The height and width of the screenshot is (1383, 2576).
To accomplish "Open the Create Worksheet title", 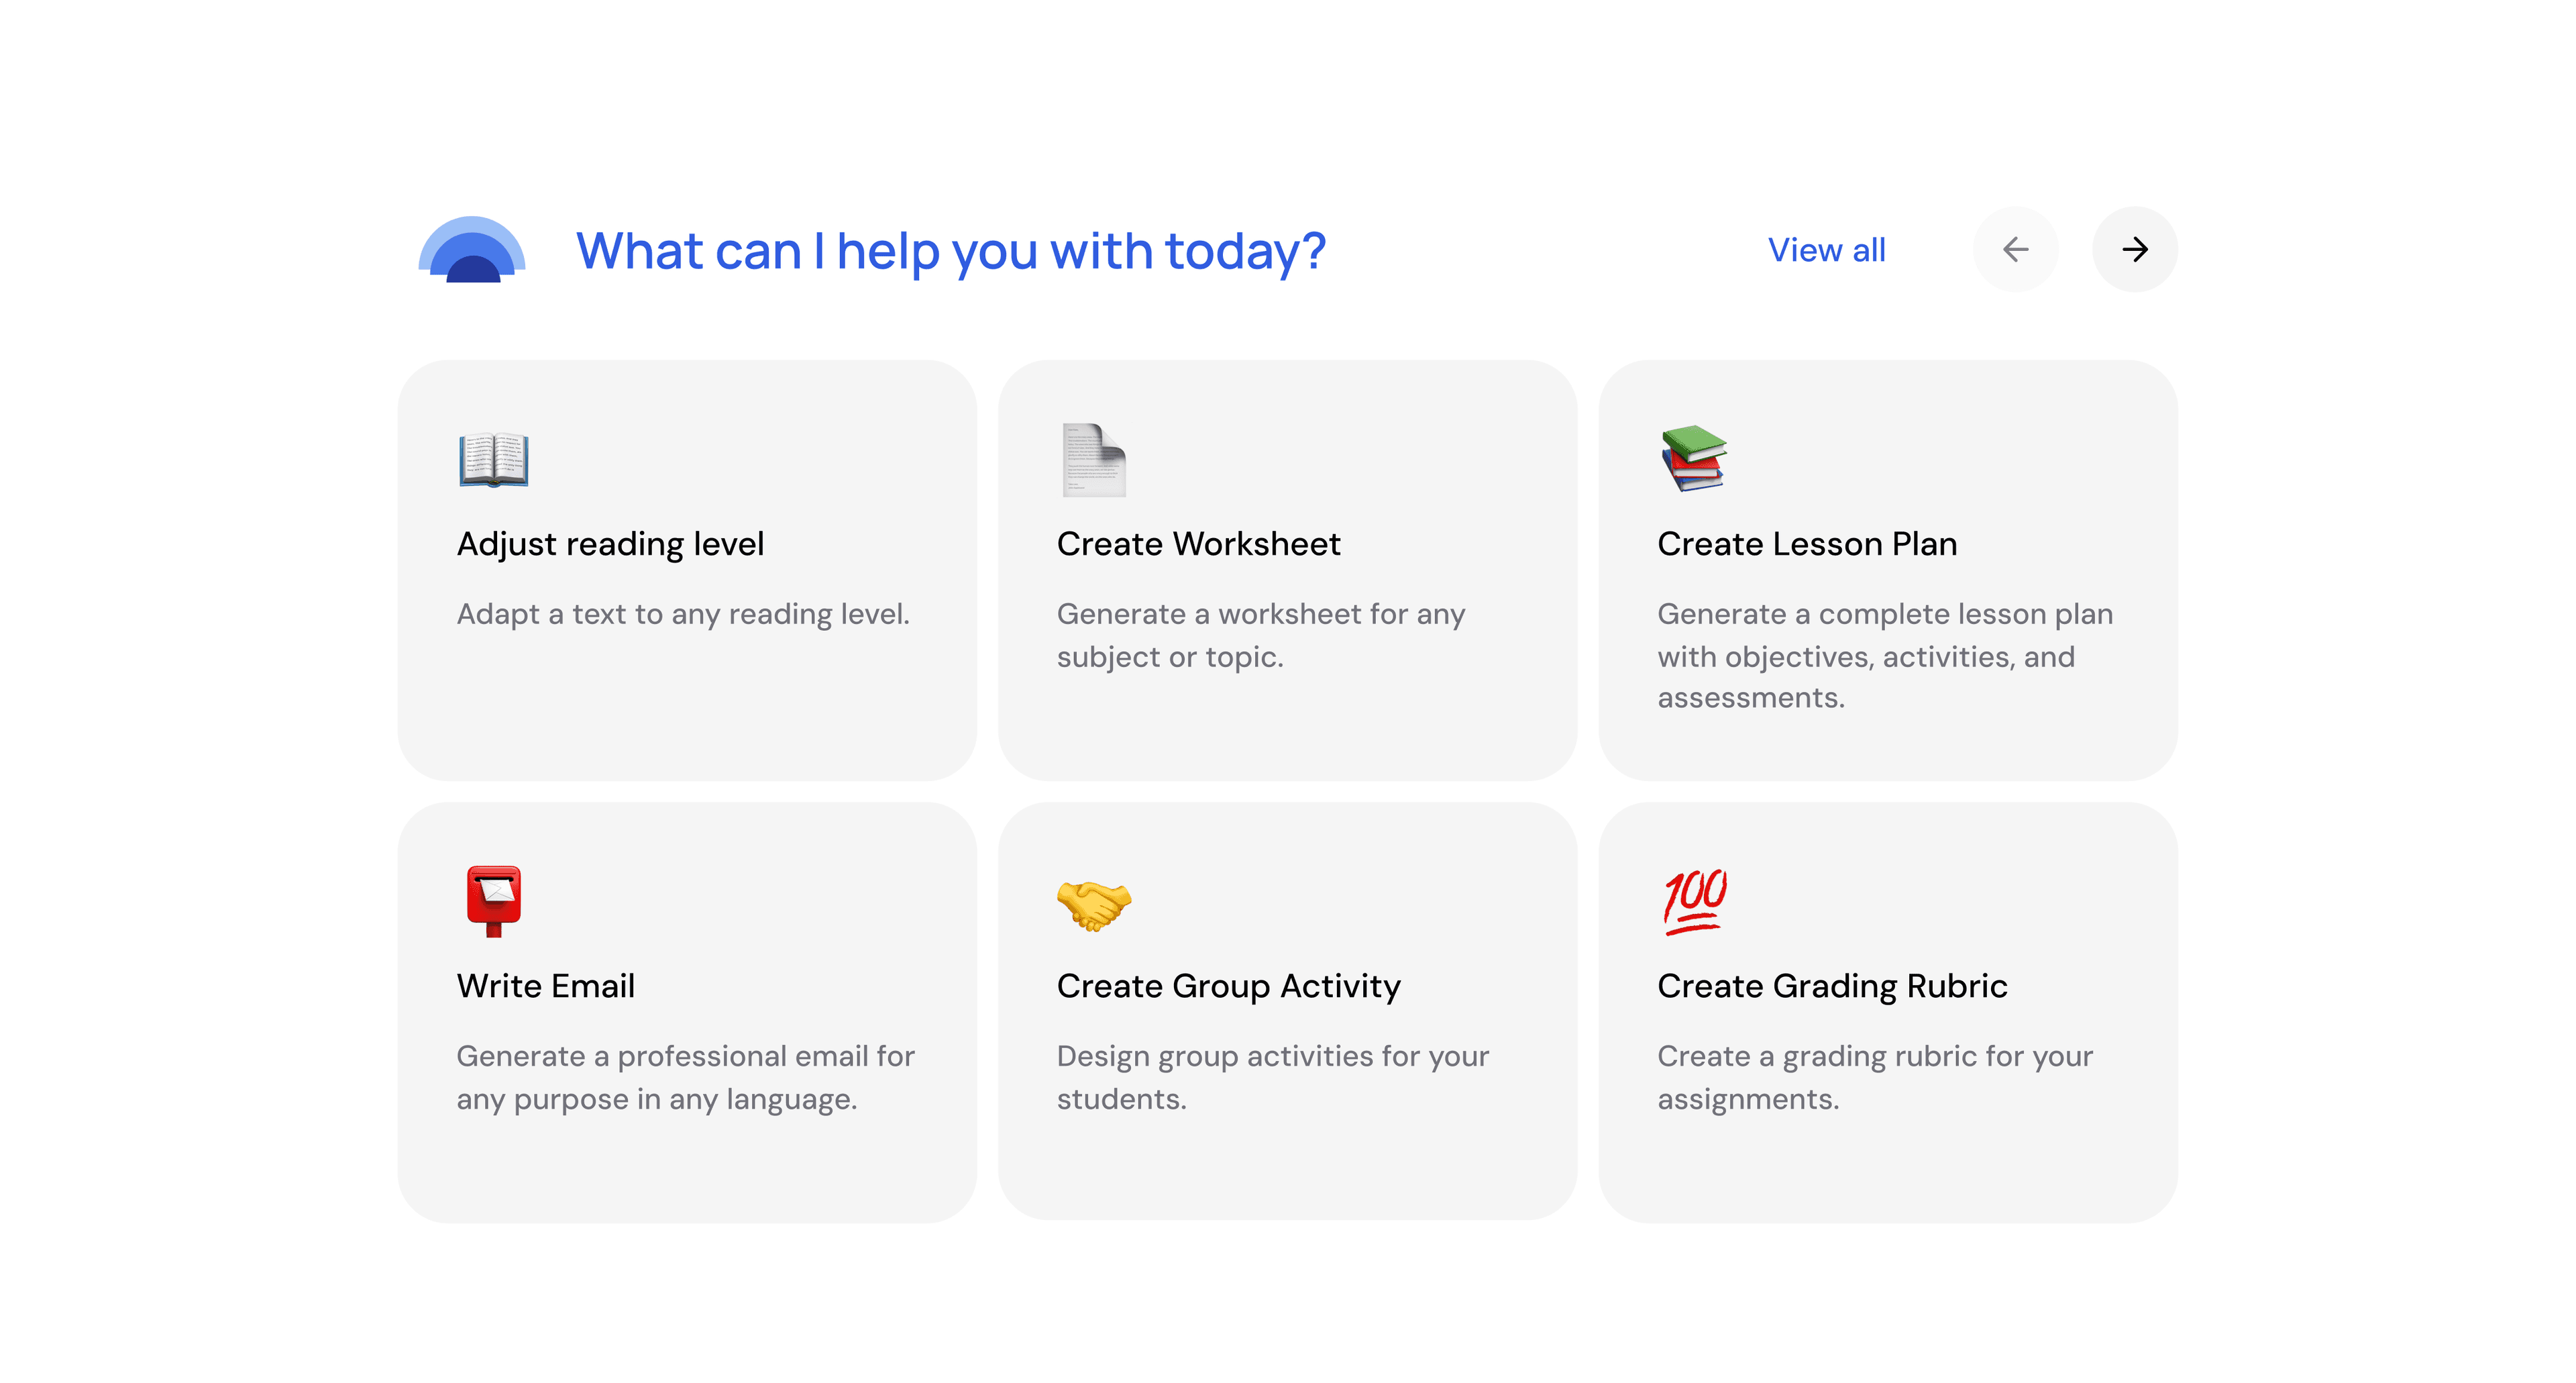I will pyautogui.click(x=1198, y=544).
